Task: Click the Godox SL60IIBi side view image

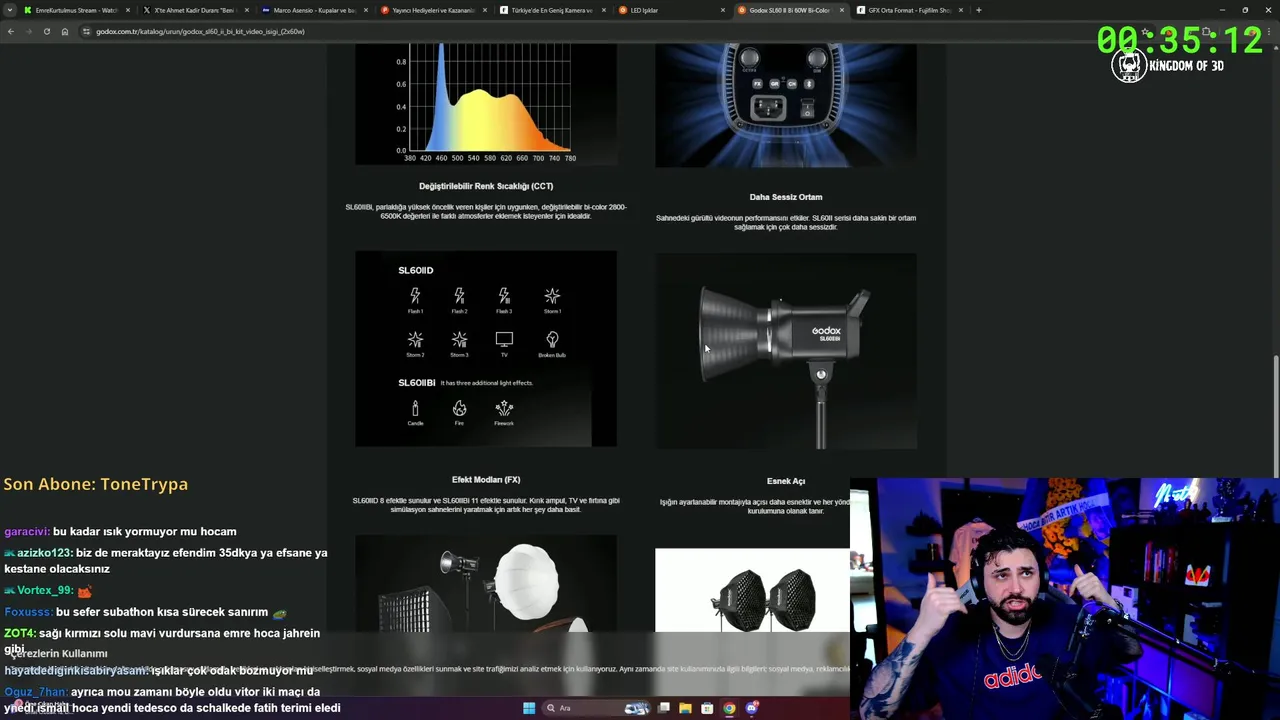Action: click(x=786, y=351)
